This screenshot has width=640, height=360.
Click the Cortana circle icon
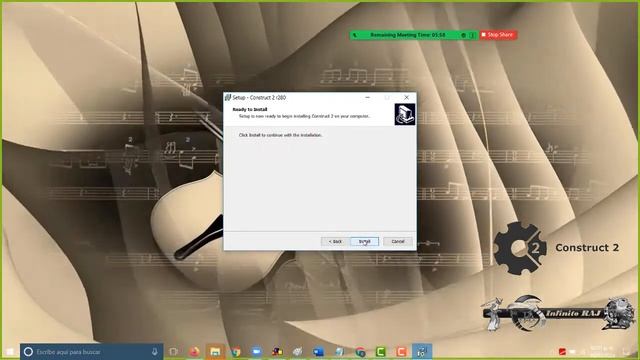[x=28, y=351]
